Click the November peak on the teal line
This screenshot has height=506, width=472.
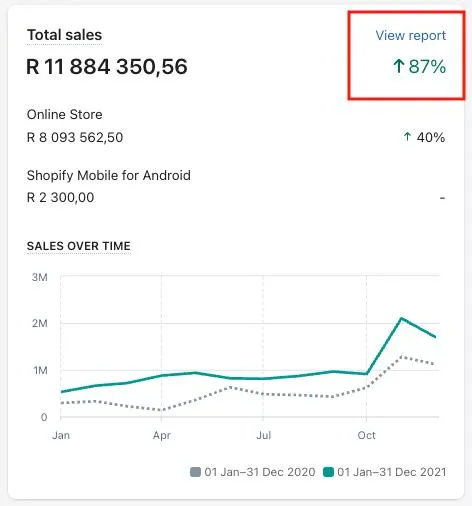[402, 318]
